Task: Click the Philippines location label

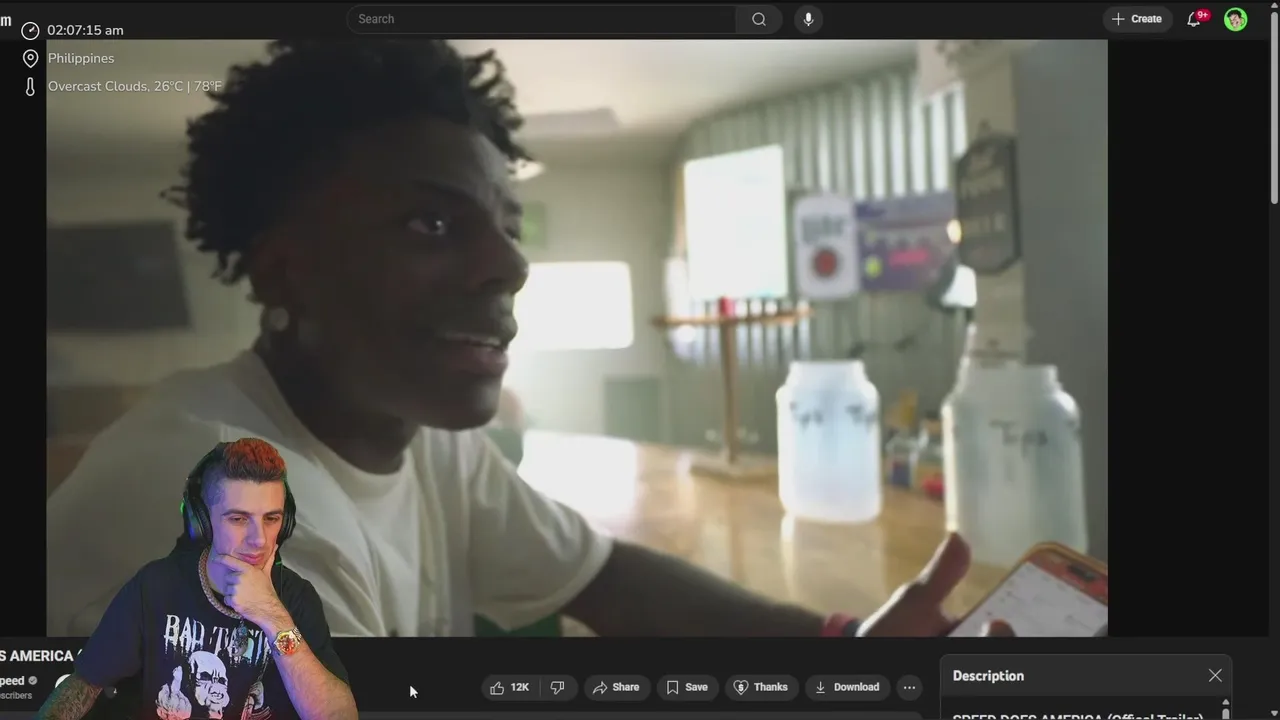Action: 81,58
